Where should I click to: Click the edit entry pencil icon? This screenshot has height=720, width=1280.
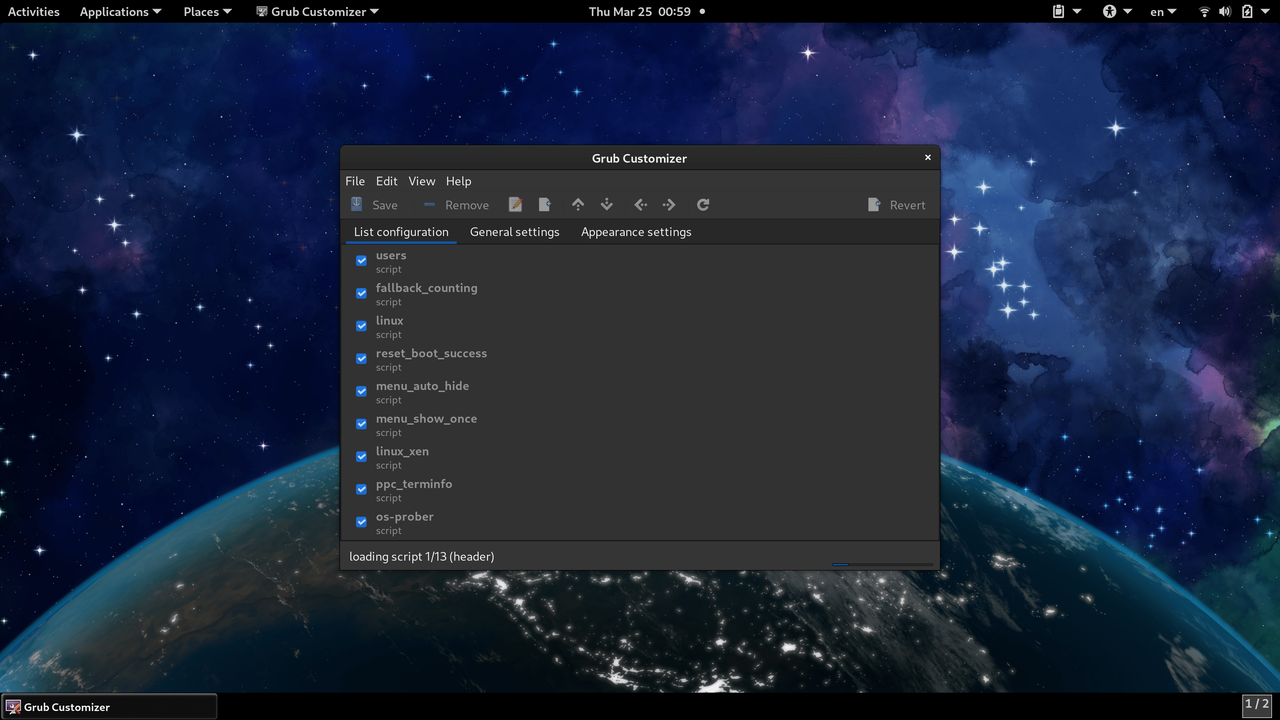click(x=516, y=205)
